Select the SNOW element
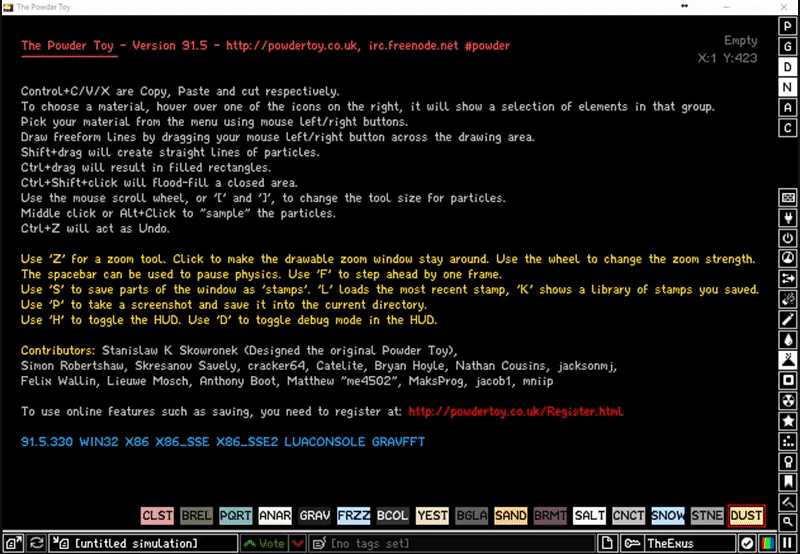The image size is (800, 554). pos(668,516)
